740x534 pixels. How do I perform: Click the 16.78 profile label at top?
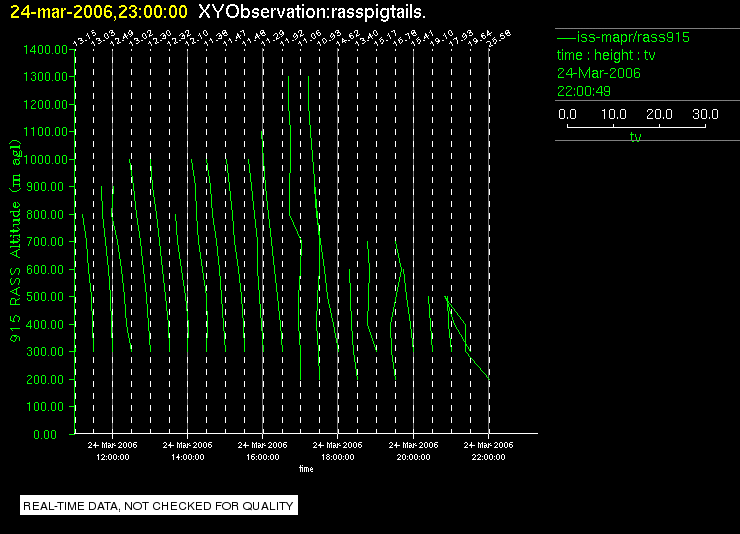click(405, 38)
